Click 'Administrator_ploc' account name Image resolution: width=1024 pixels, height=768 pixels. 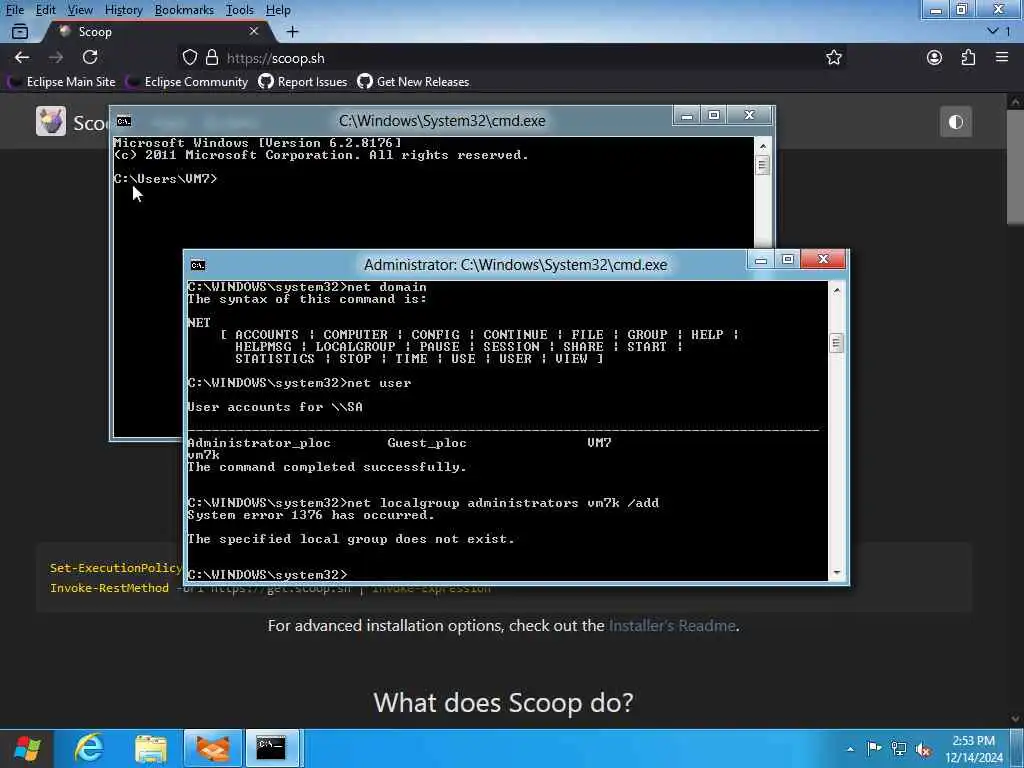pos(259,443)
